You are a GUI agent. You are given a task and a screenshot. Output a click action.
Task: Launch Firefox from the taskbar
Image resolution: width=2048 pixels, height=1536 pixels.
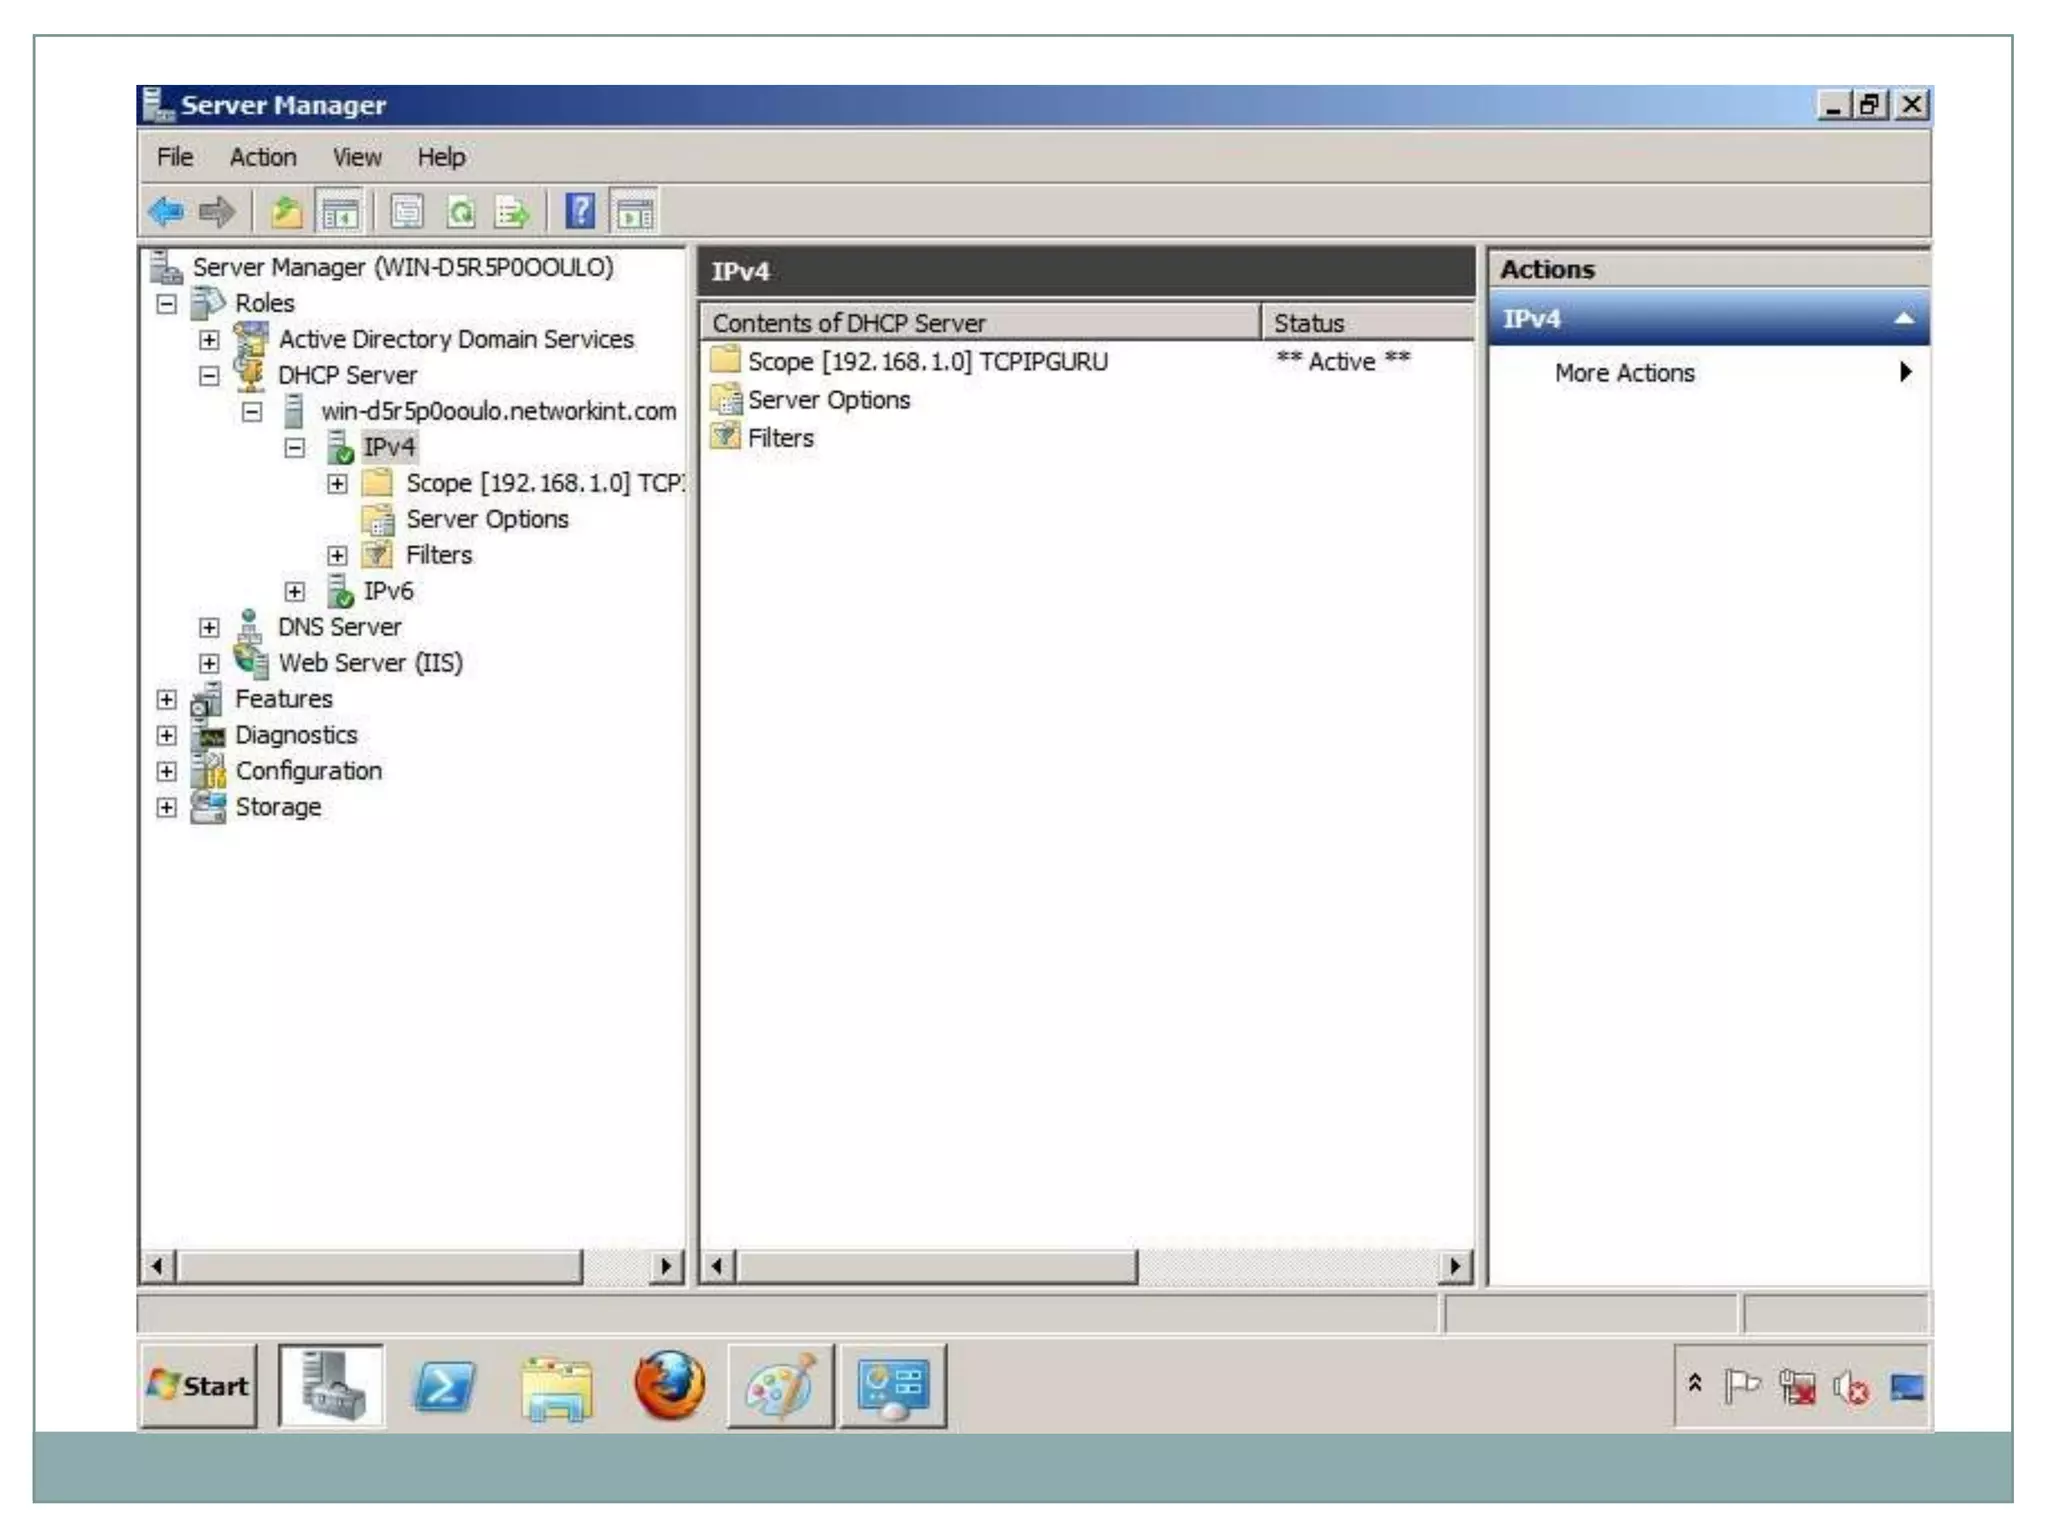click(669, 1385)
